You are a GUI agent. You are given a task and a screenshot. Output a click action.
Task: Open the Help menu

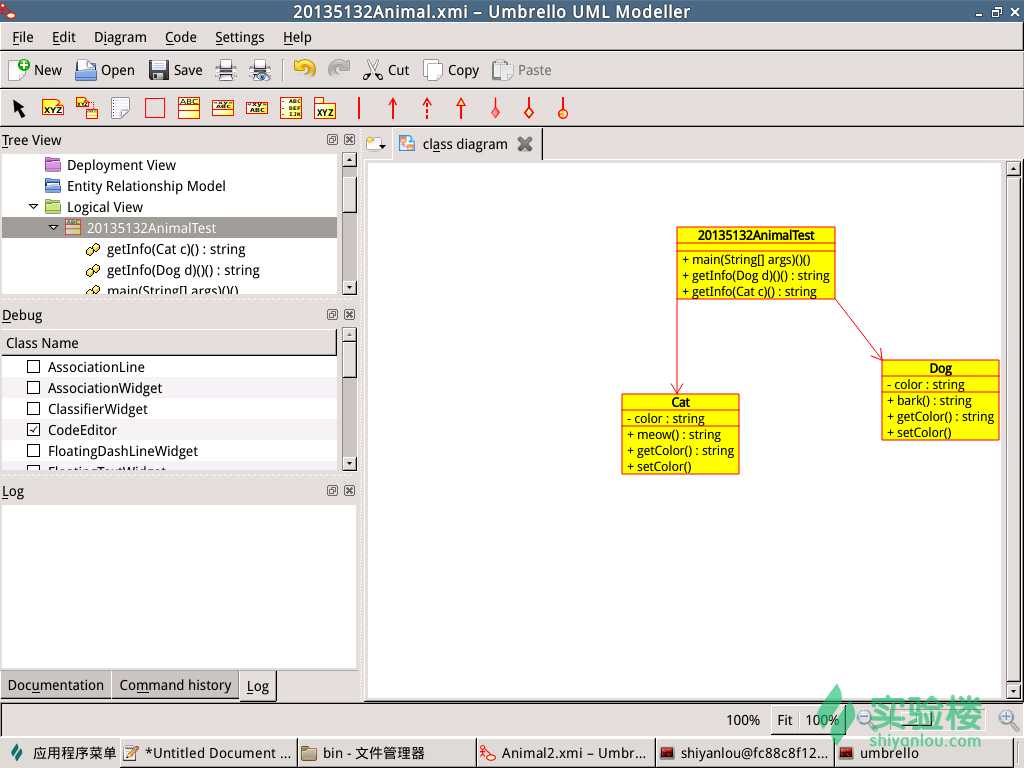coord(297,37)
